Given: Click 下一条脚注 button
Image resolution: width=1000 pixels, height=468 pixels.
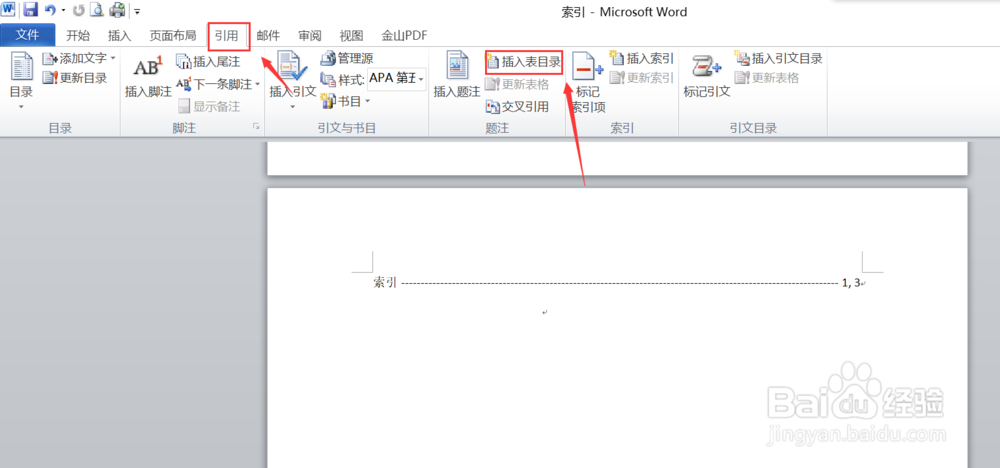Looking at the screenshot, I should (x=214, y=84).
